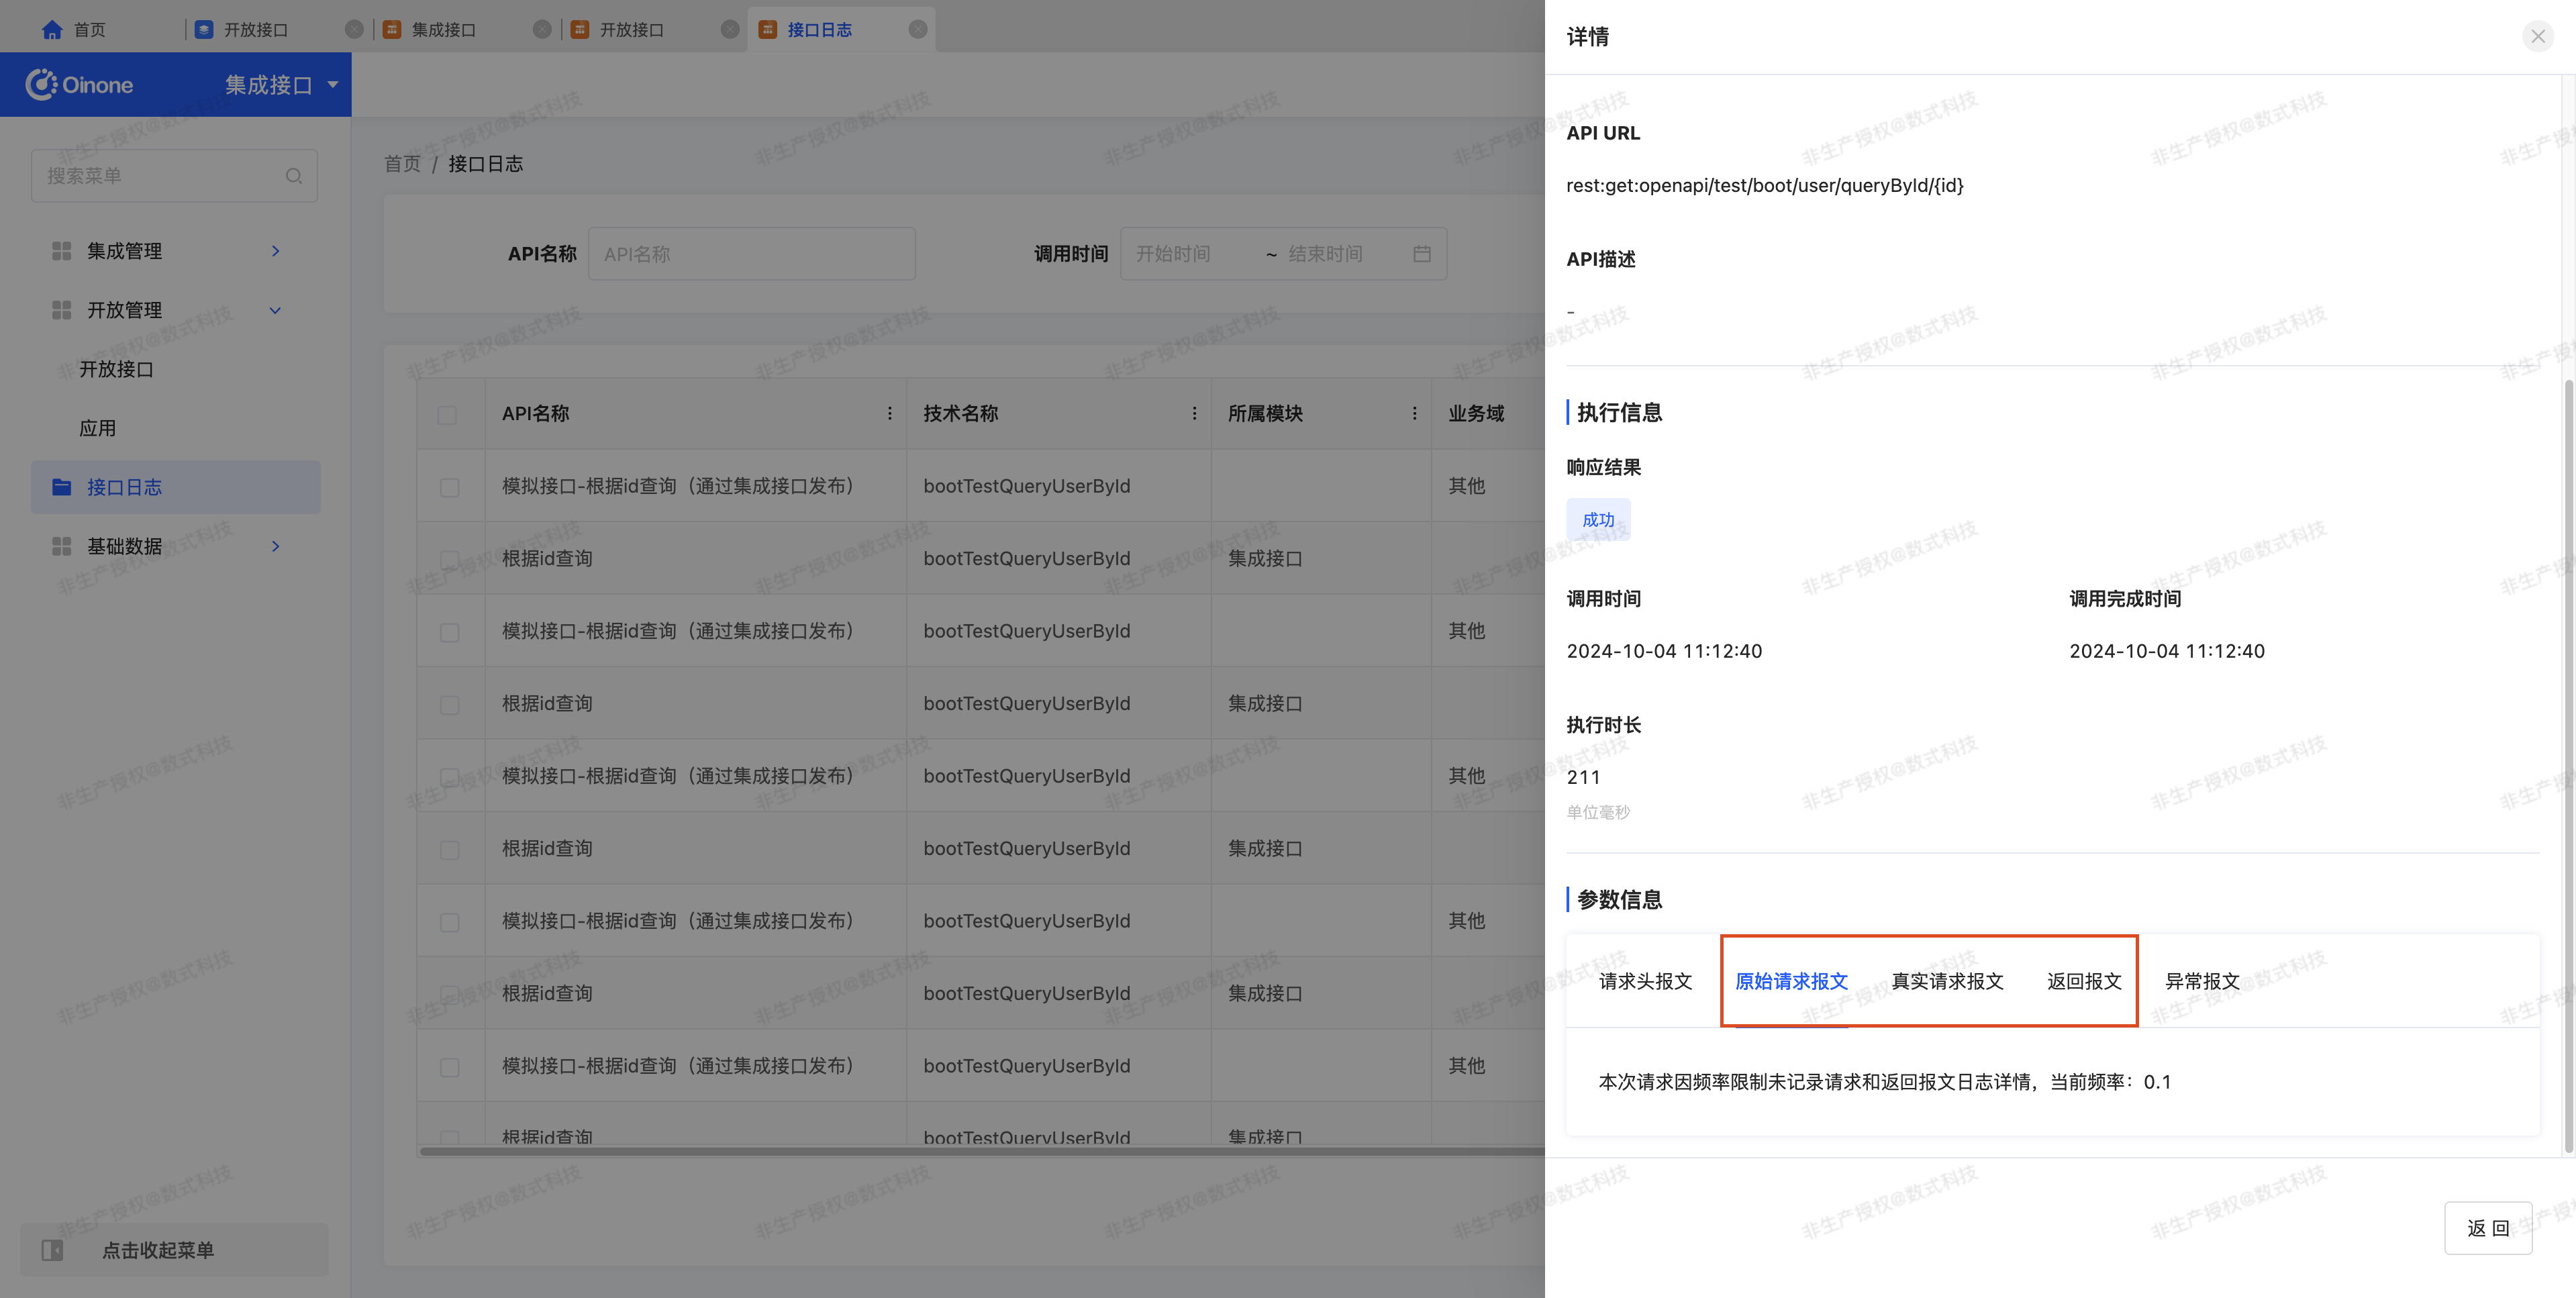
Task: Focus the API名称 filter input
Action: [x=751, y=254]
